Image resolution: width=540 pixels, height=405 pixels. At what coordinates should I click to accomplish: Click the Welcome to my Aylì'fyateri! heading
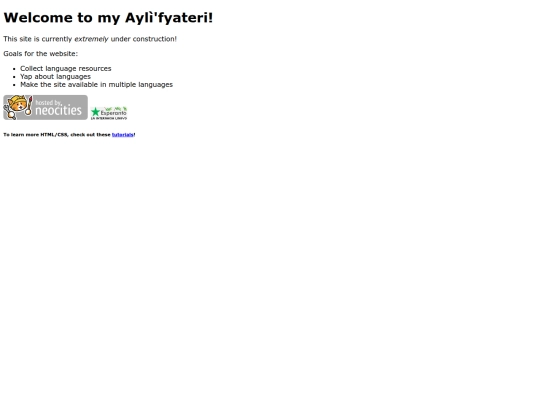108,18
